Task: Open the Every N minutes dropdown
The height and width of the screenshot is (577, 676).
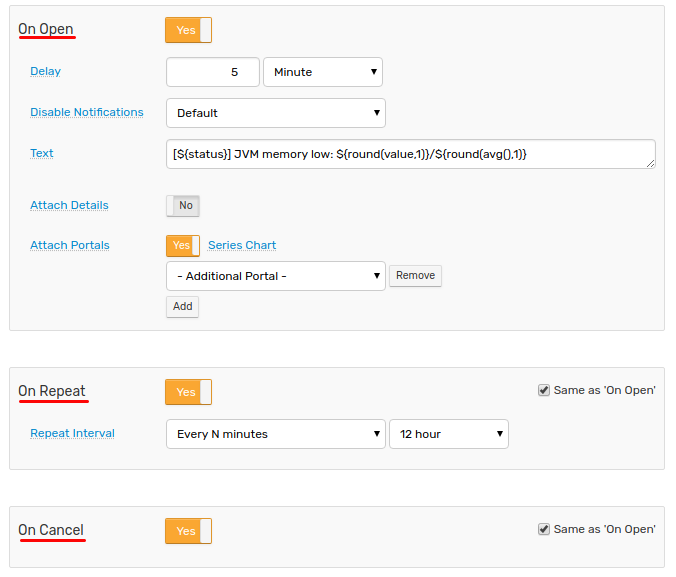Action: click(x=276, y=434)
